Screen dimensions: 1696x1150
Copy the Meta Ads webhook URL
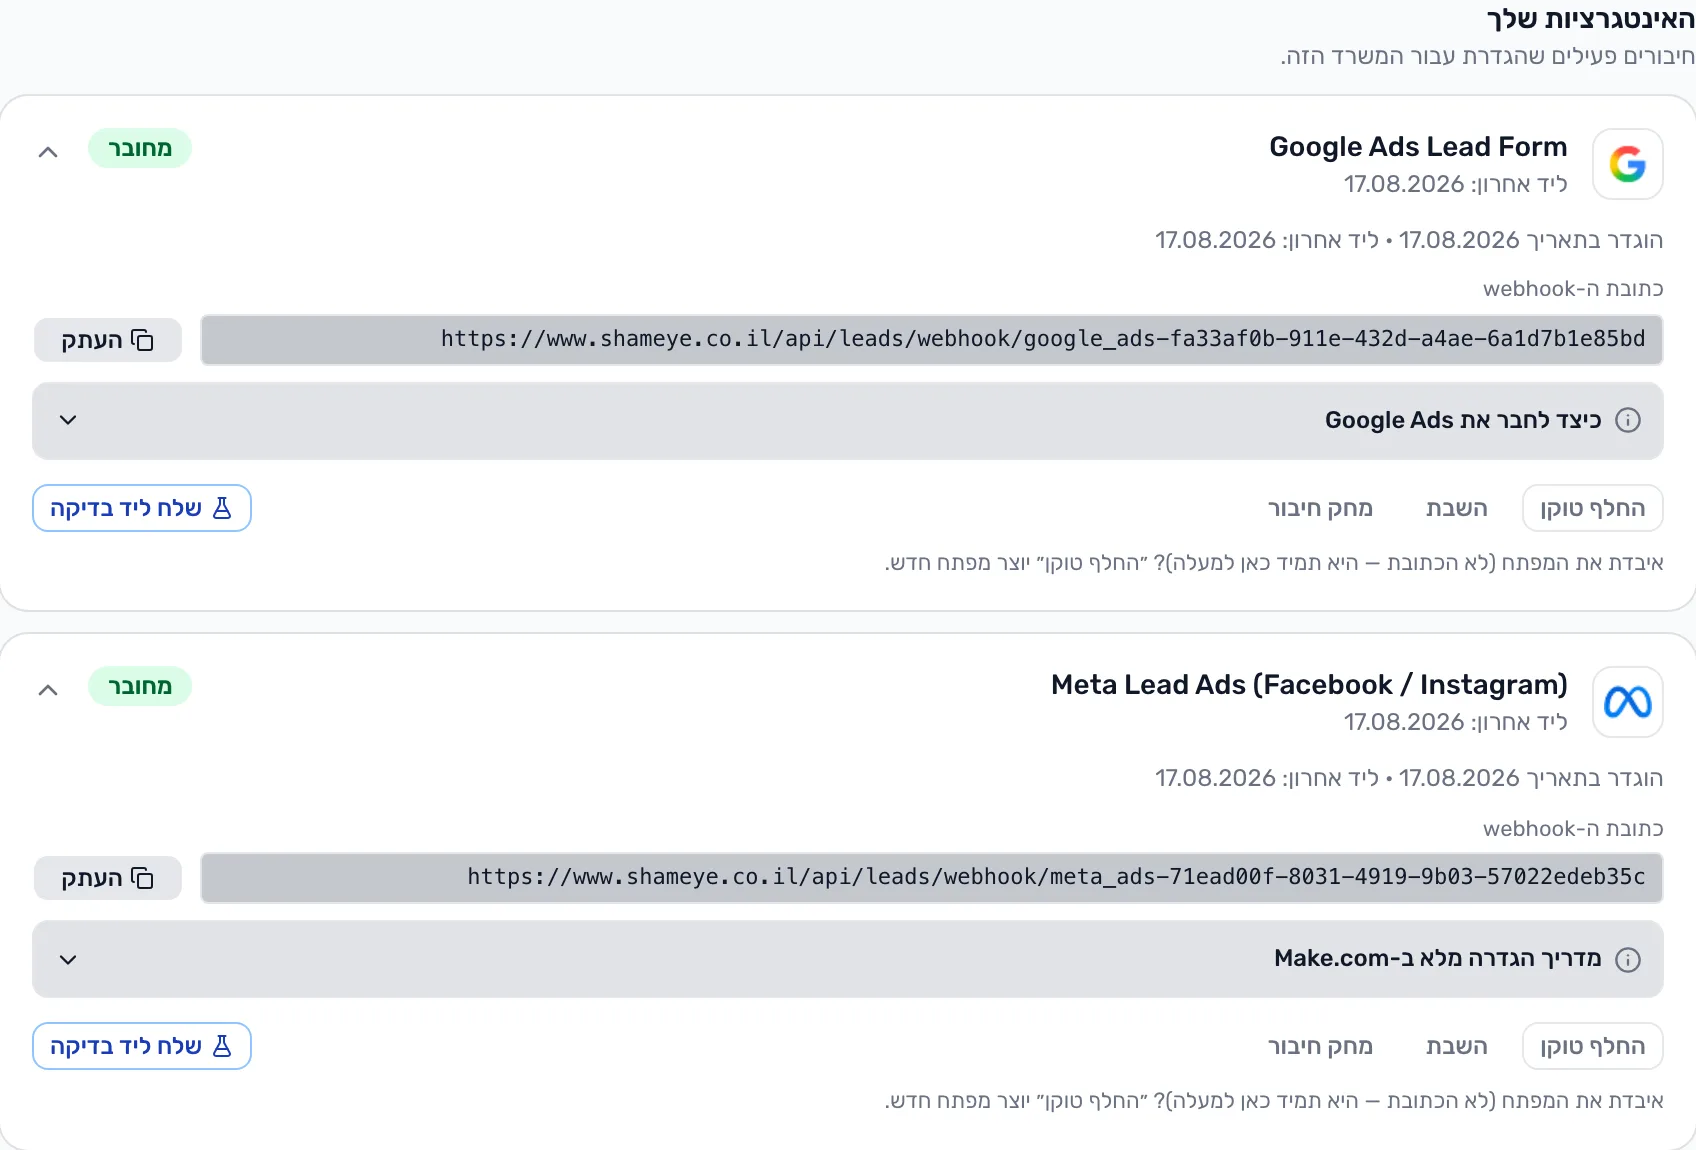pos(108,878)
